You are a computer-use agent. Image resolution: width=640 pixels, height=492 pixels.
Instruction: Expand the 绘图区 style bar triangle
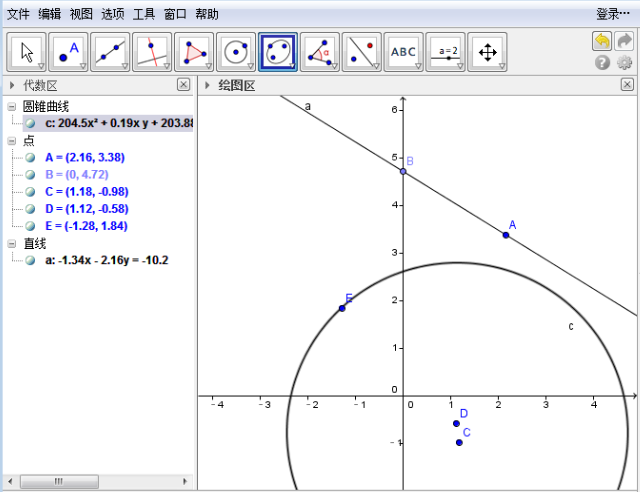(x=207, y=85)
